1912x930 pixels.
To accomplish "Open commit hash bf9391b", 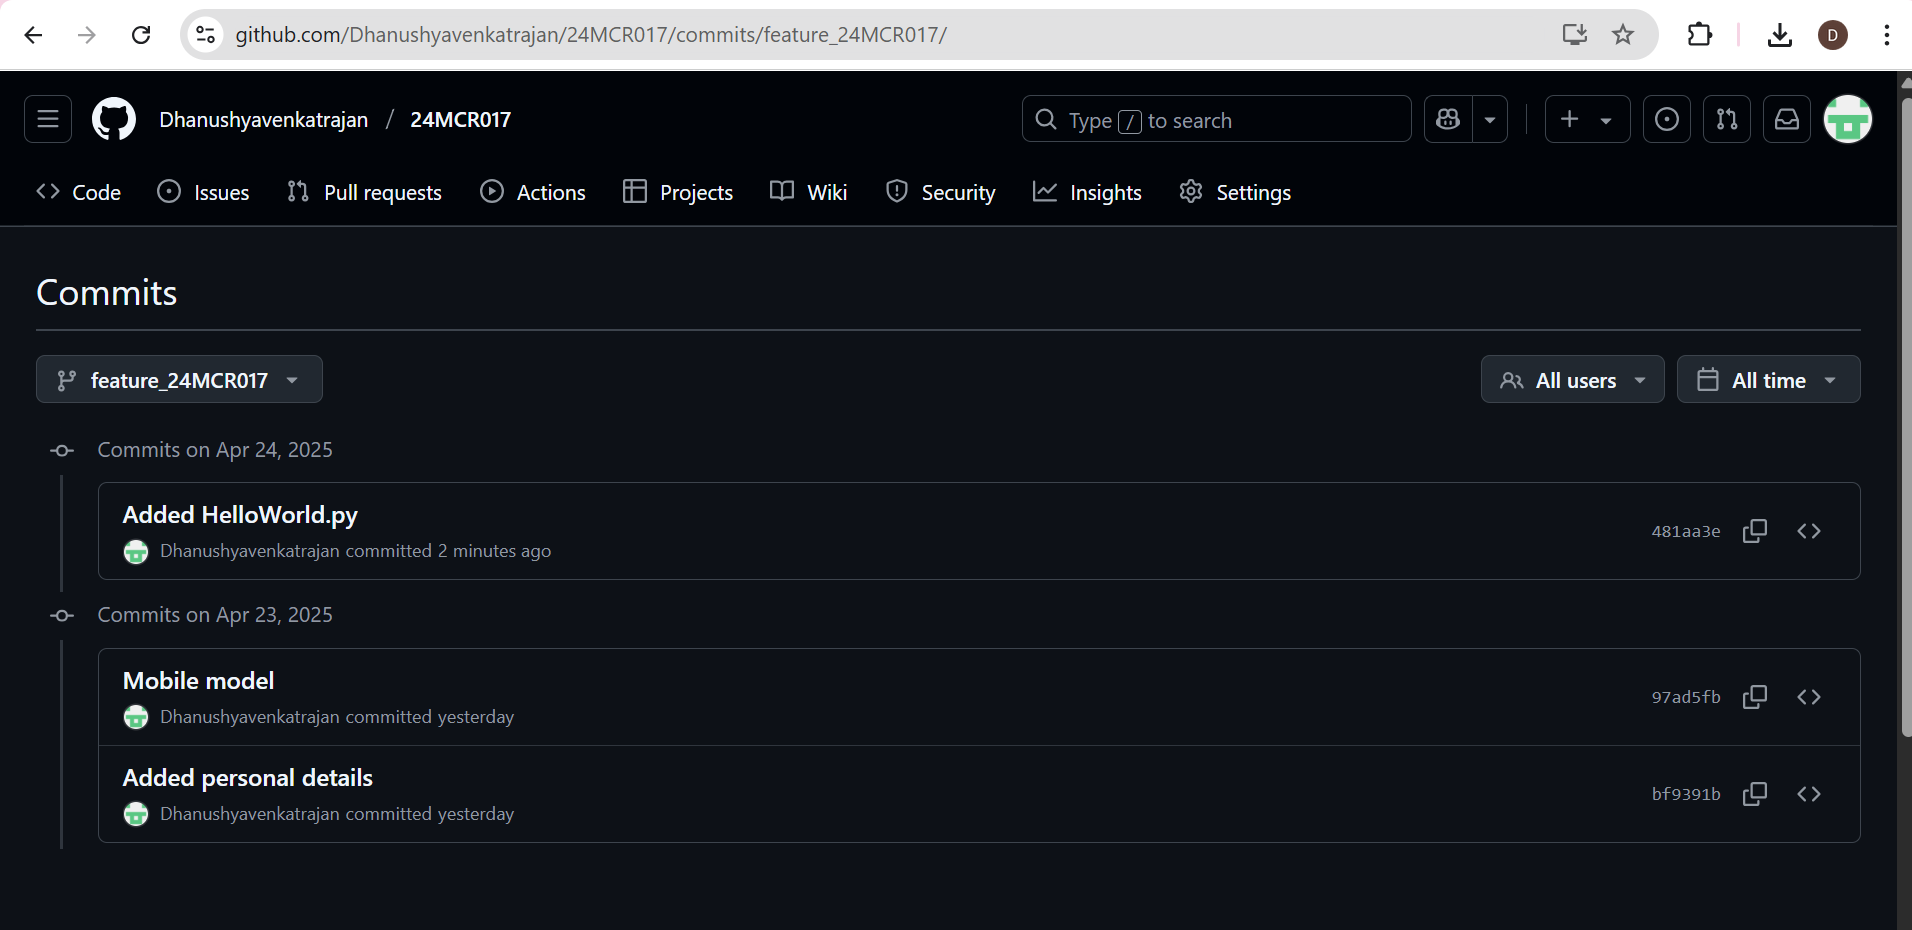I will click(1686, 794).
